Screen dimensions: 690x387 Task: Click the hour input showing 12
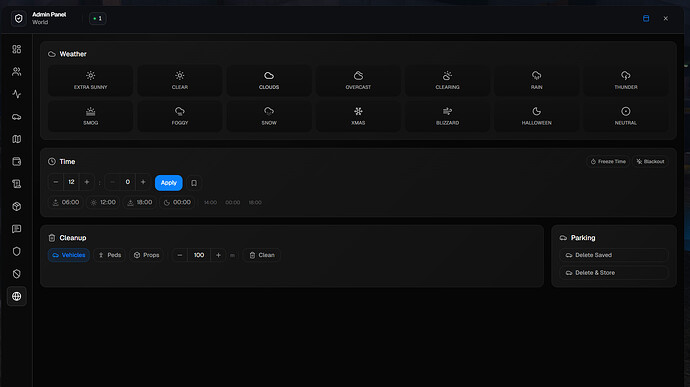(71, 182)
